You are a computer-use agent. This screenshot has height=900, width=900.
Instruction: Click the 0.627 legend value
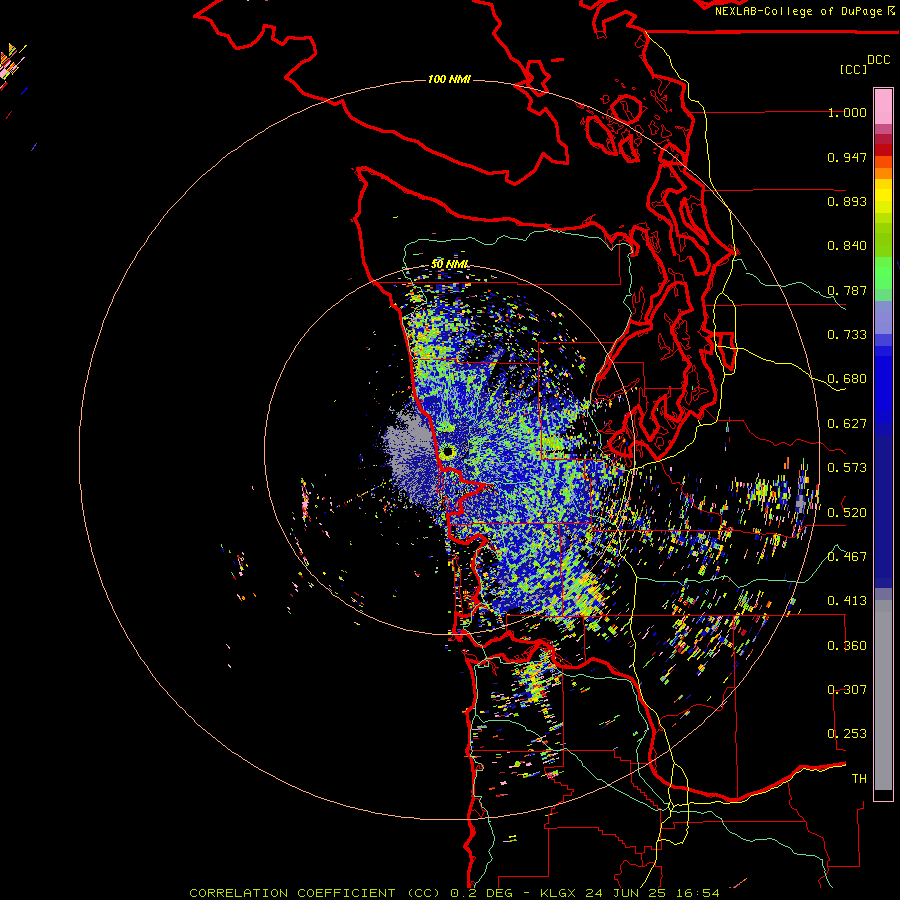tap(847, 424)
